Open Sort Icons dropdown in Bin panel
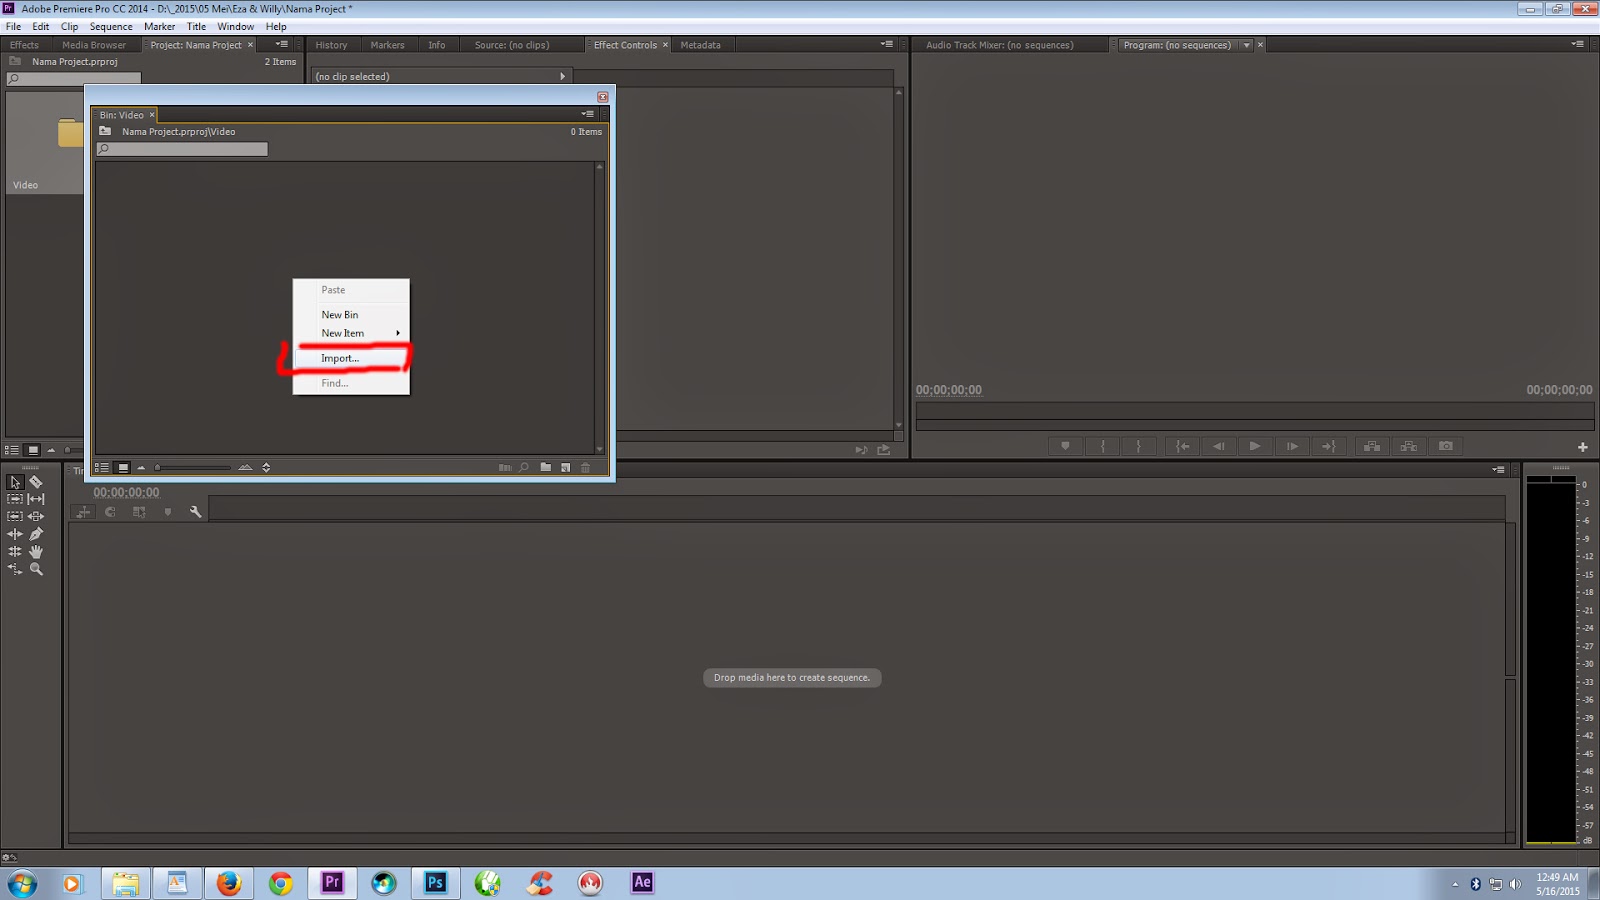Screen dimensions: 1600x900 [266, 467]
